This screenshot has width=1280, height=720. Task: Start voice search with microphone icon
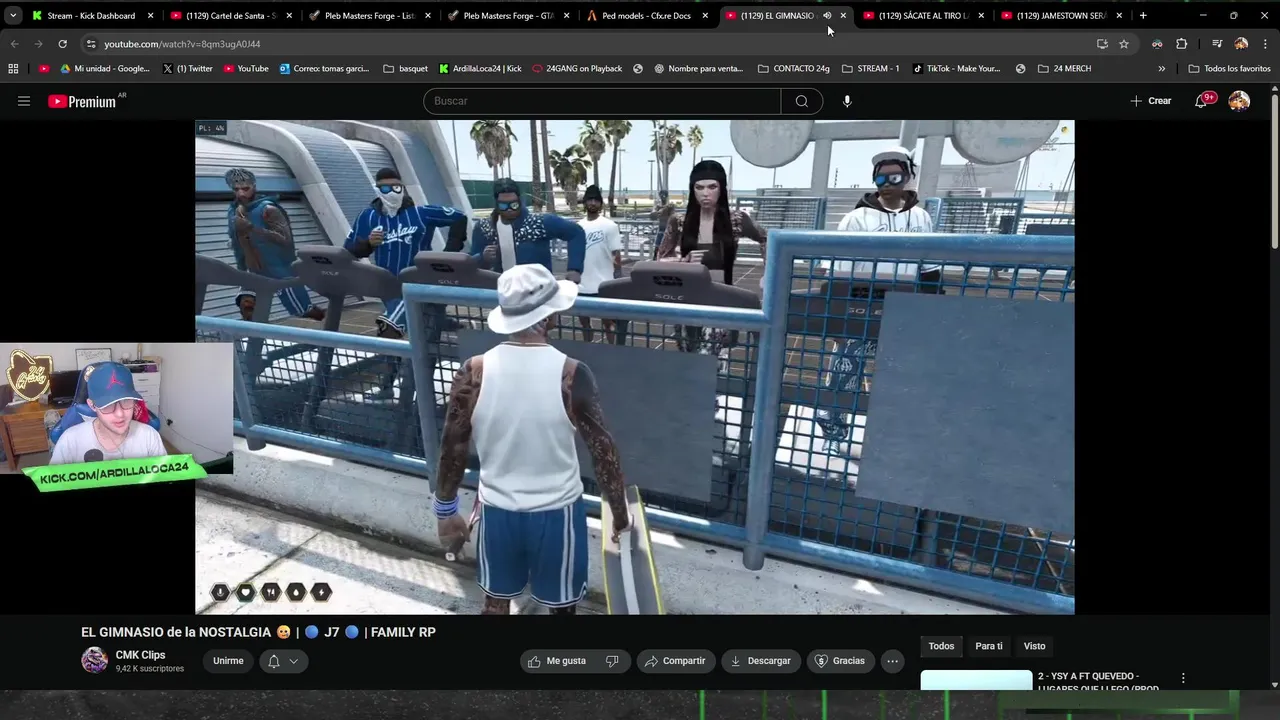tap(847, 101)
